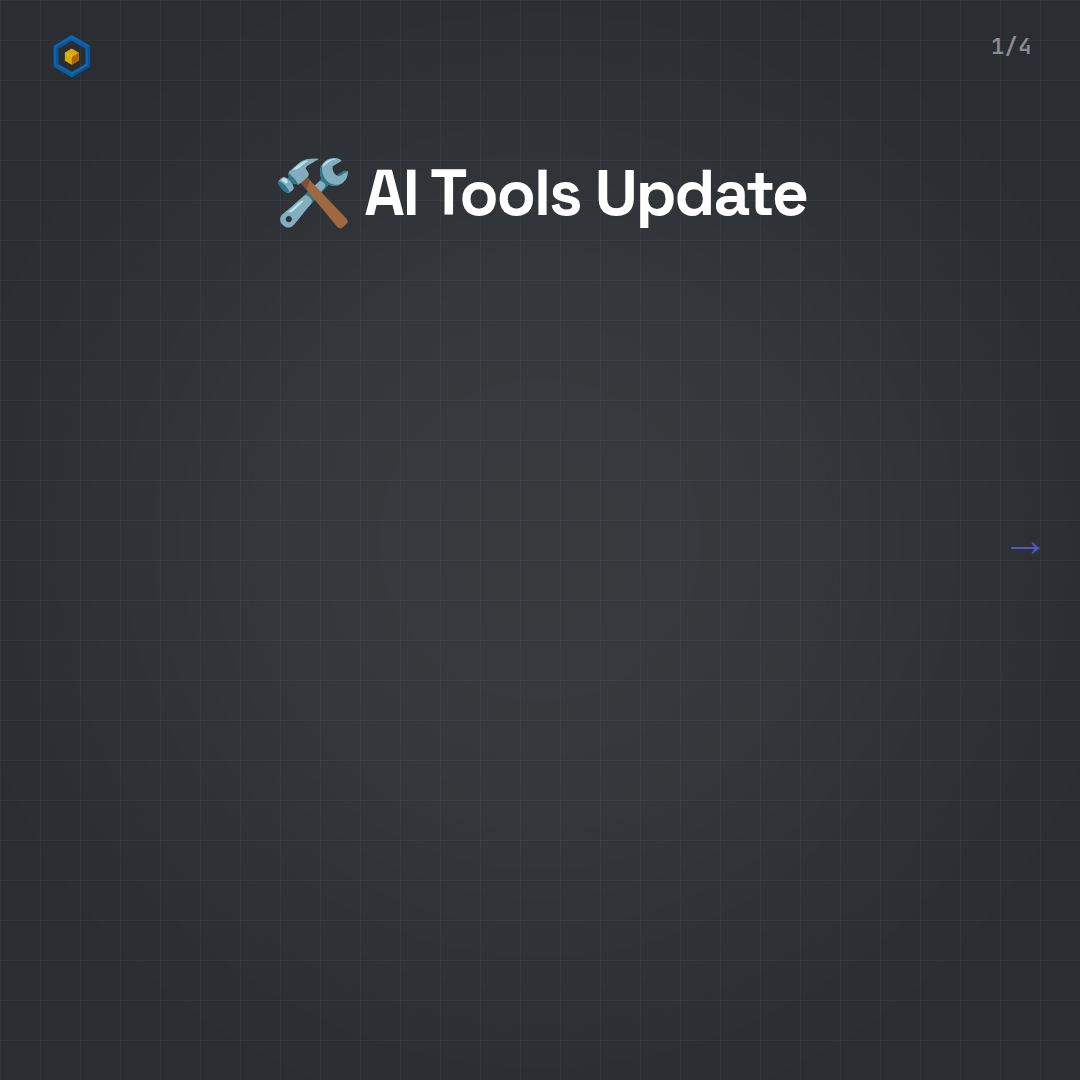Tap the wrench head in the emoji
Image resolution: width=1080 pixels, height=1080 pixels.
[333, 172]
